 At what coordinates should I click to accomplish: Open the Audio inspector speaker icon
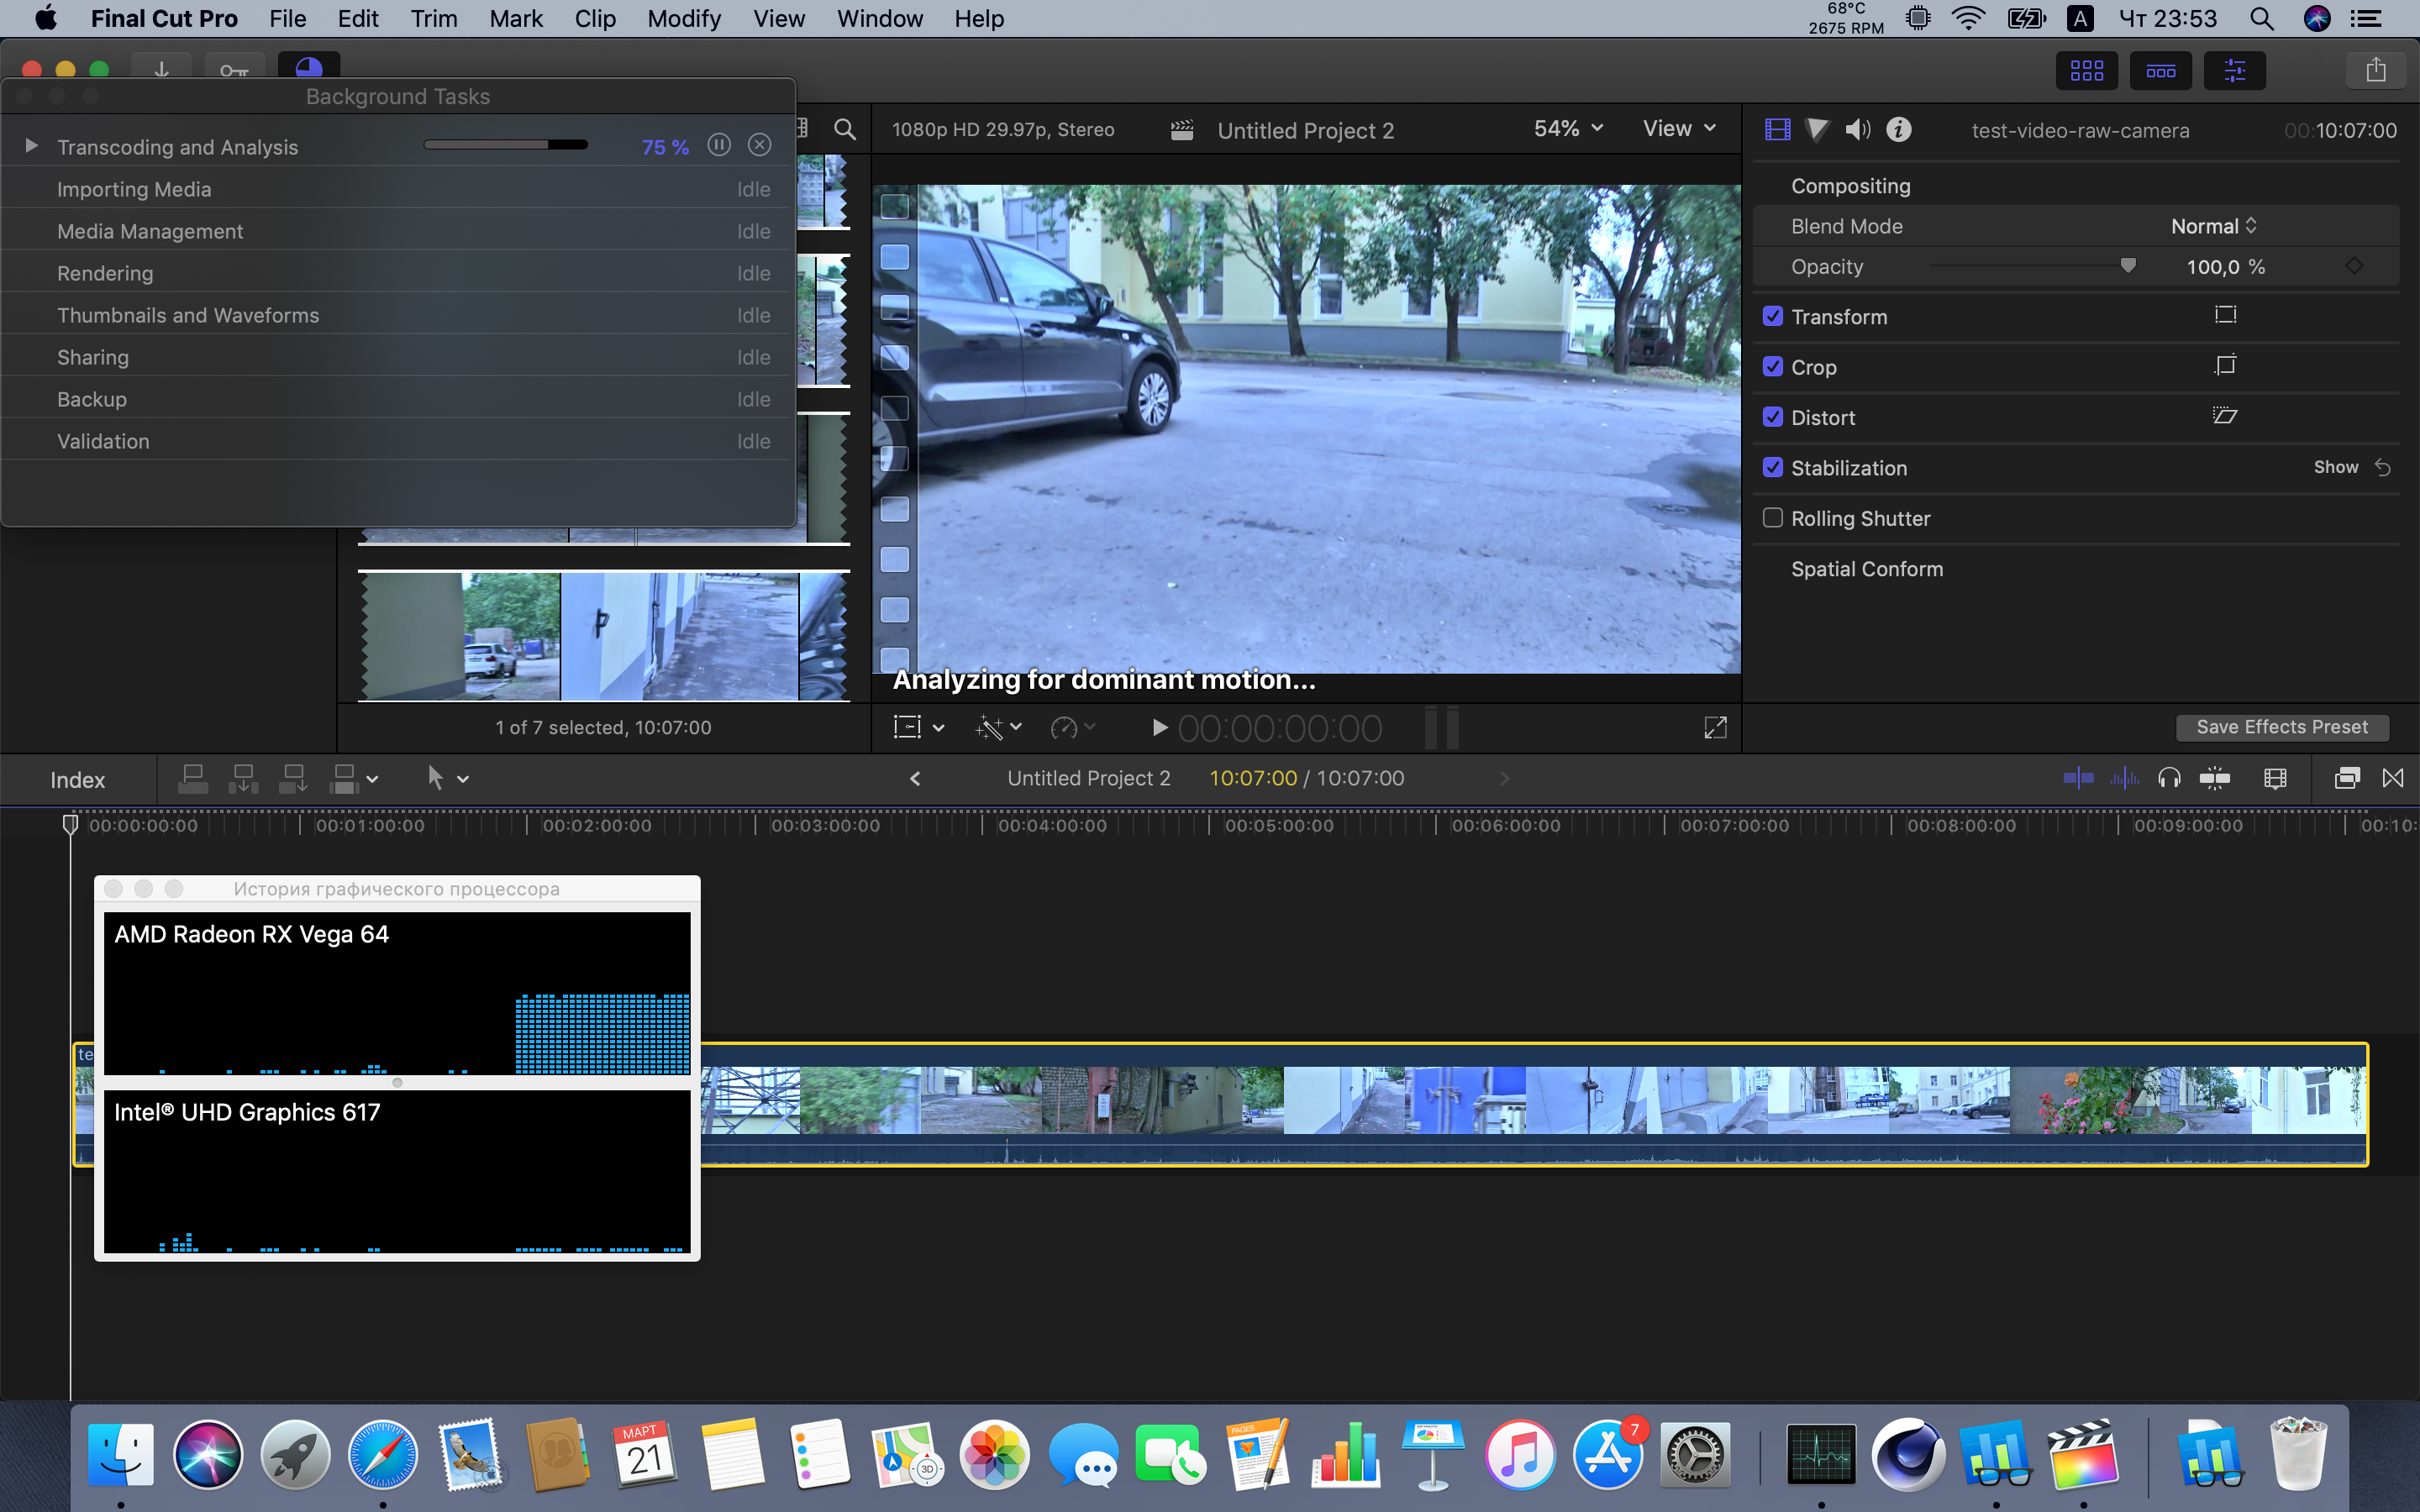pos(1857,130)
